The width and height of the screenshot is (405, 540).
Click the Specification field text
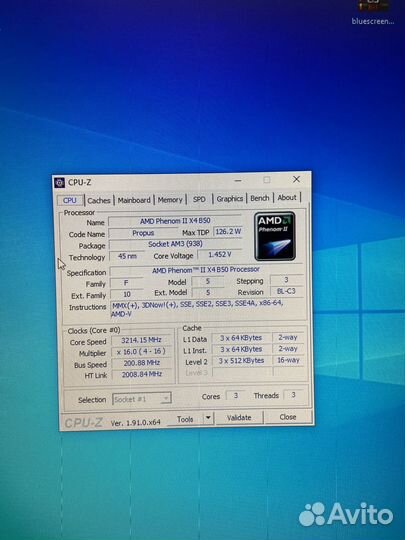[x=206, y=270]
